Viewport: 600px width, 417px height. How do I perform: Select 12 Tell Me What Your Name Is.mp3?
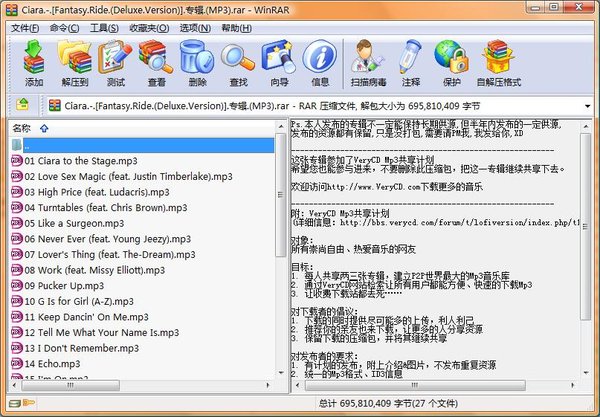[102, 332]
